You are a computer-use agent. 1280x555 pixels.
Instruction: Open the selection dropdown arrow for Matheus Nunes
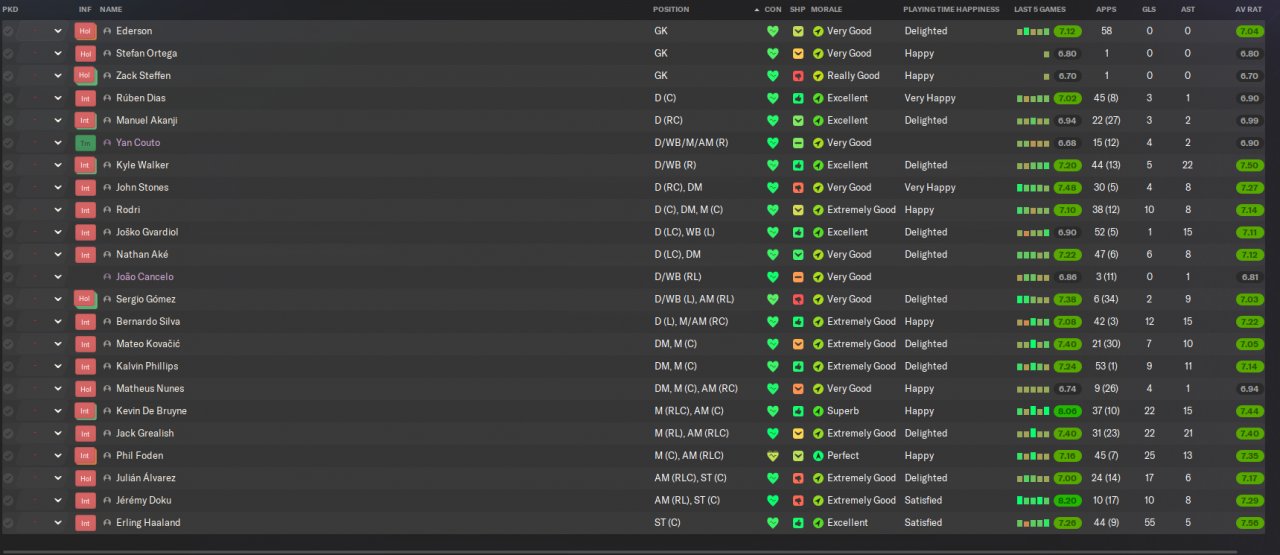click(58, 389)
